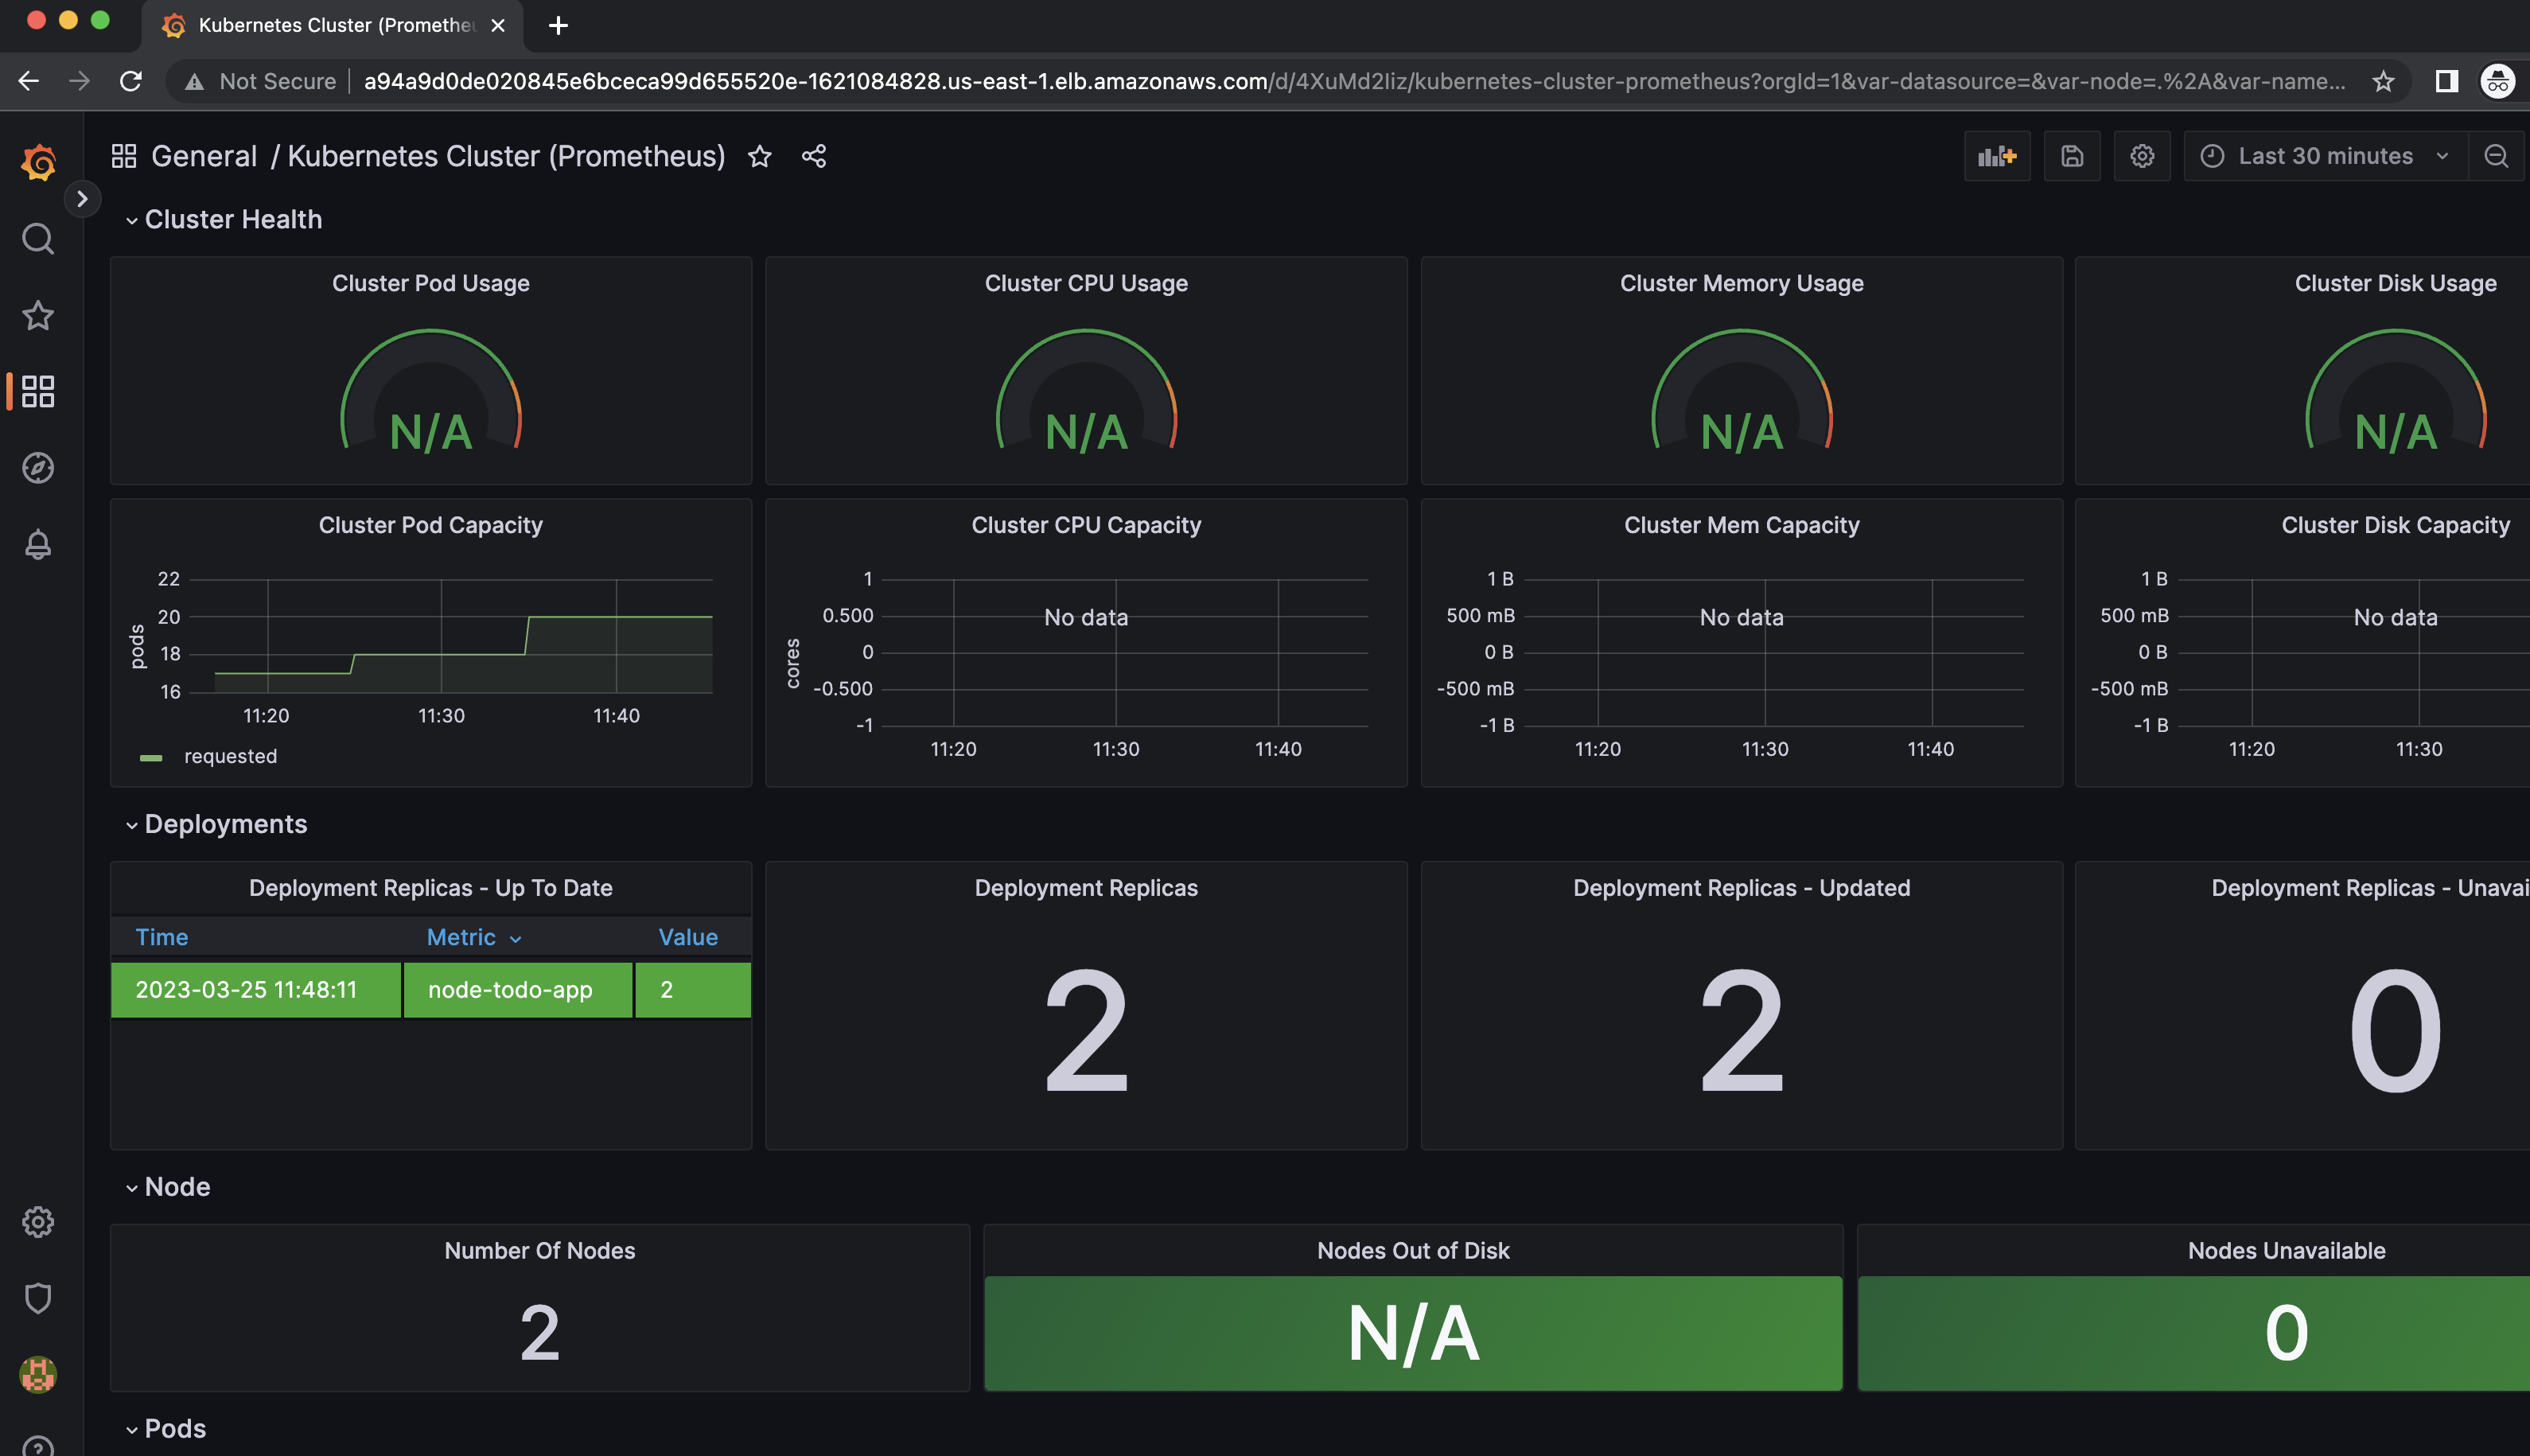Viewport: 2530px width, 1456px height.
Task: Open Alerting via the bell icon
Action: pyautogui.click(x=38, y=544)
